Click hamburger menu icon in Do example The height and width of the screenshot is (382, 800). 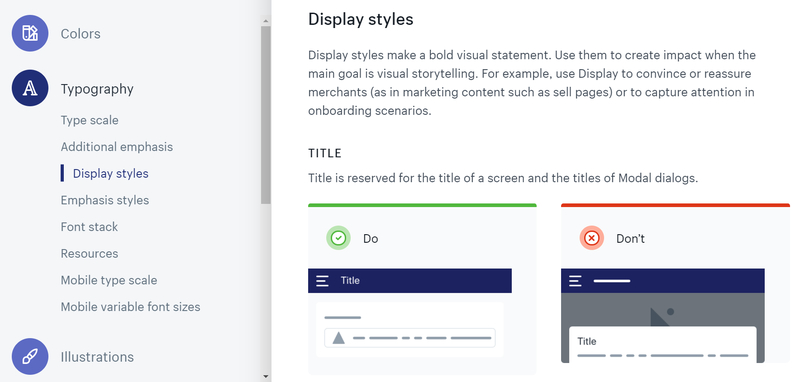[x=322, y=281]
